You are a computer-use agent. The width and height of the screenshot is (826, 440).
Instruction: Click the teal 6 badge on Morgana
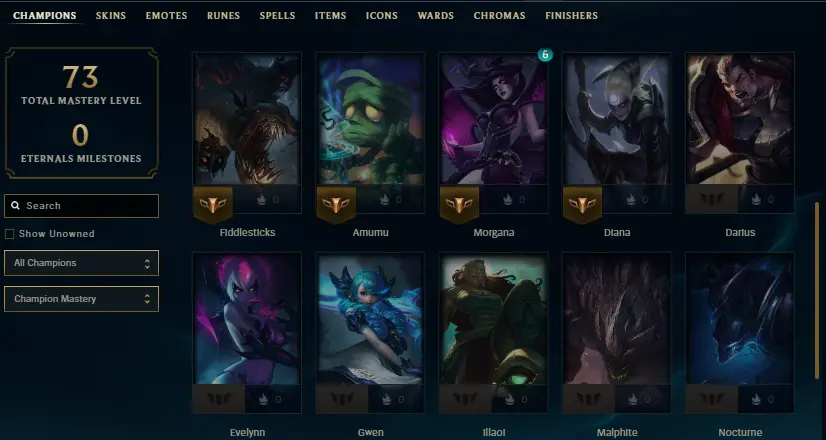click(545, 54)
